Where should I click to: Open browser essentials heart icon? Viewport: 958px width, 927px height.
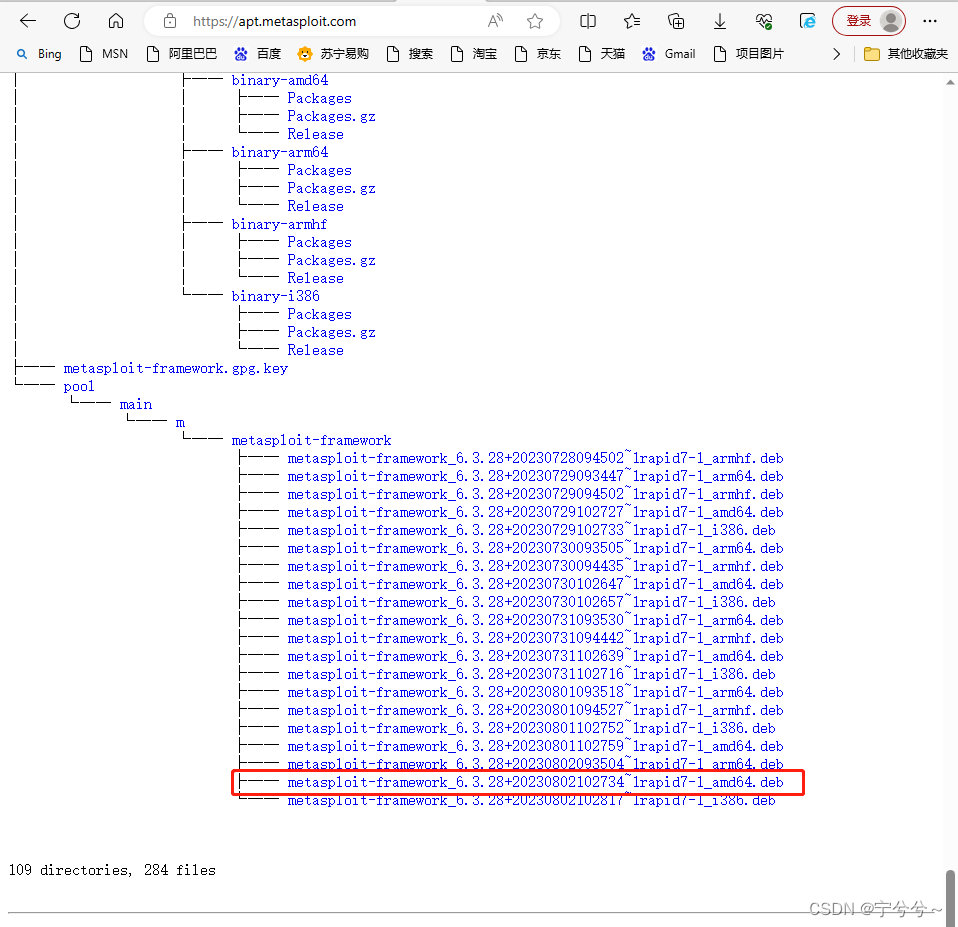tap(764, 21)
